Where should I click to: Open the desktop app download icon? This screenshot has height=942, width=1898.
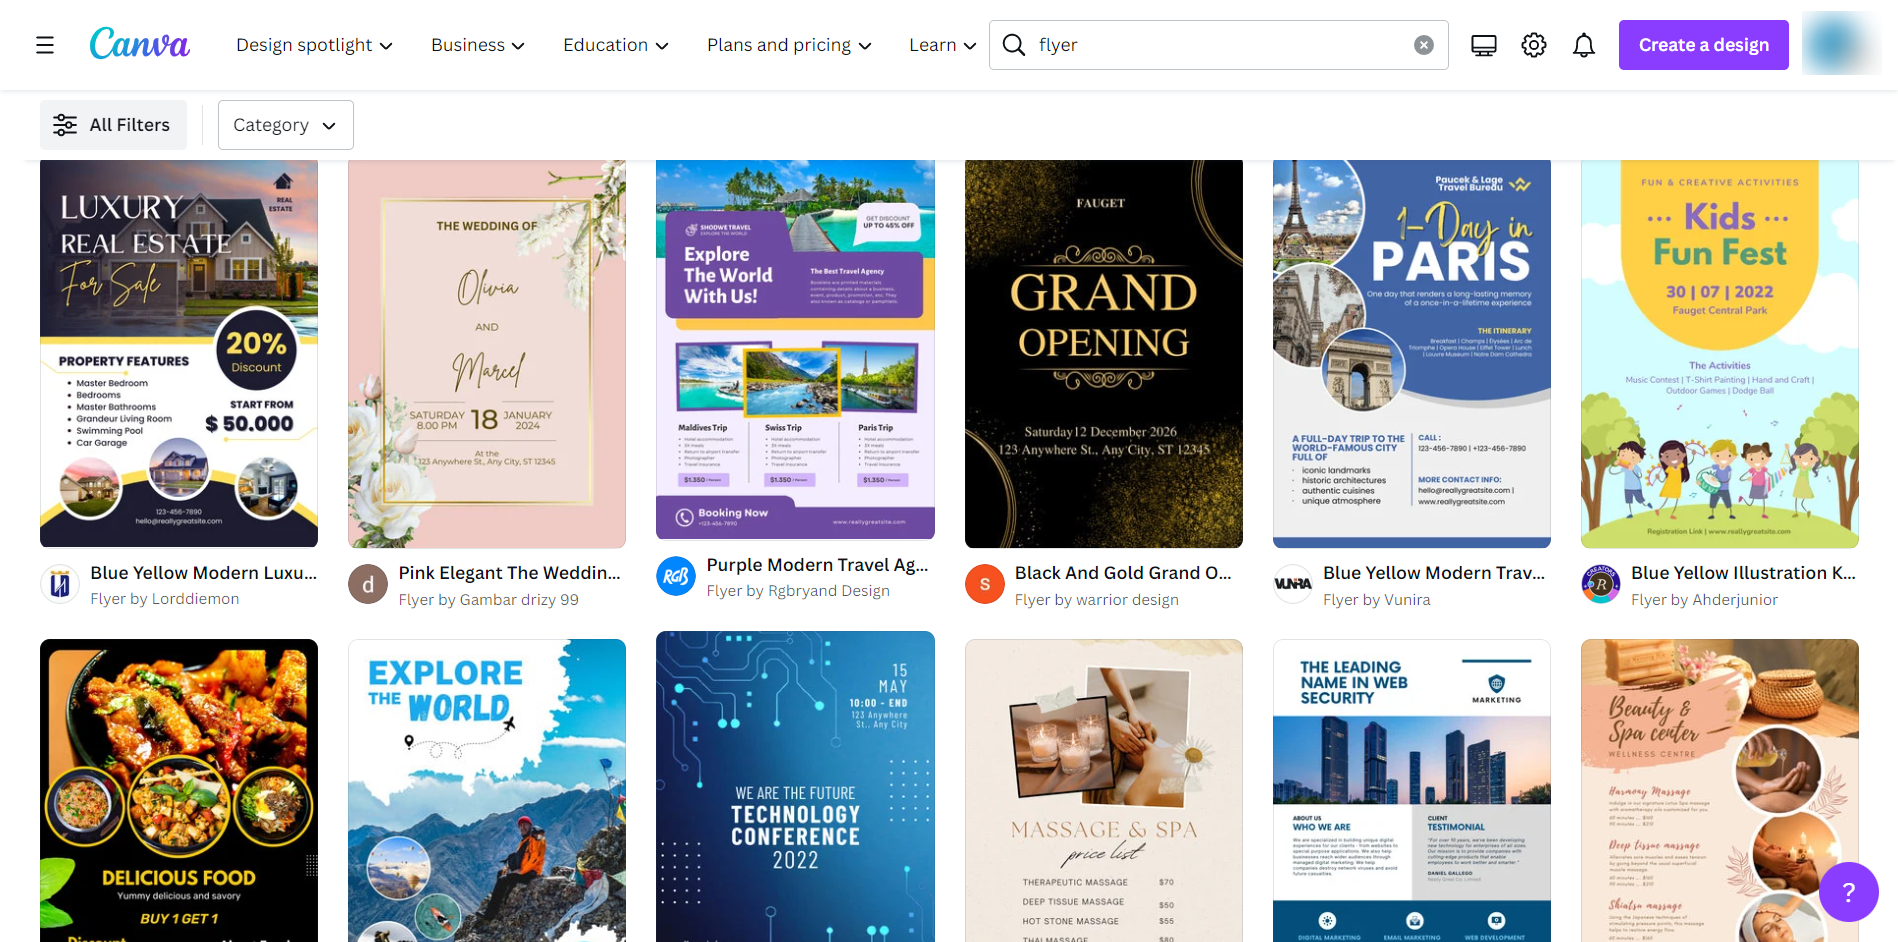click(1483, 45)
